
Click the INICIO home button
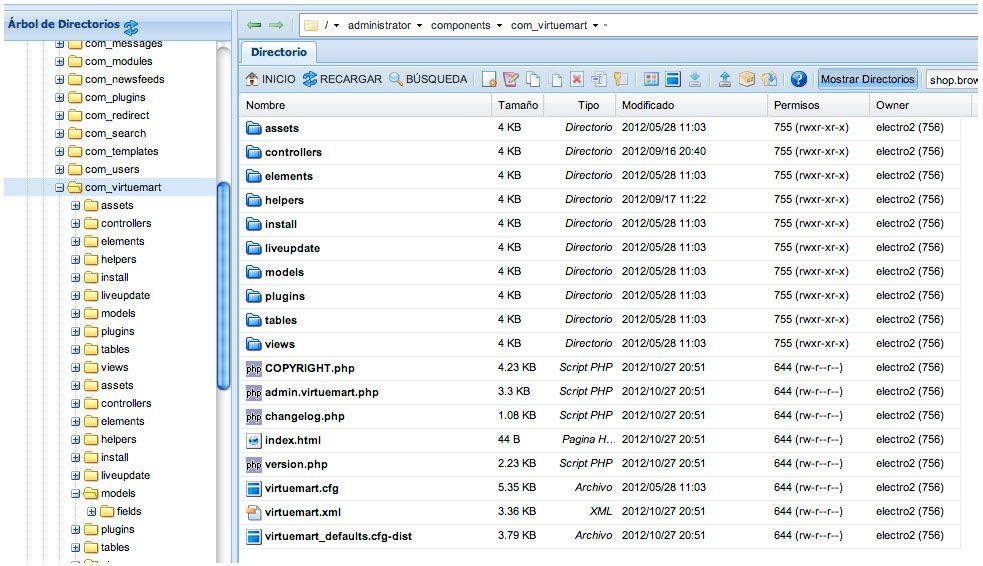(270, 79)
